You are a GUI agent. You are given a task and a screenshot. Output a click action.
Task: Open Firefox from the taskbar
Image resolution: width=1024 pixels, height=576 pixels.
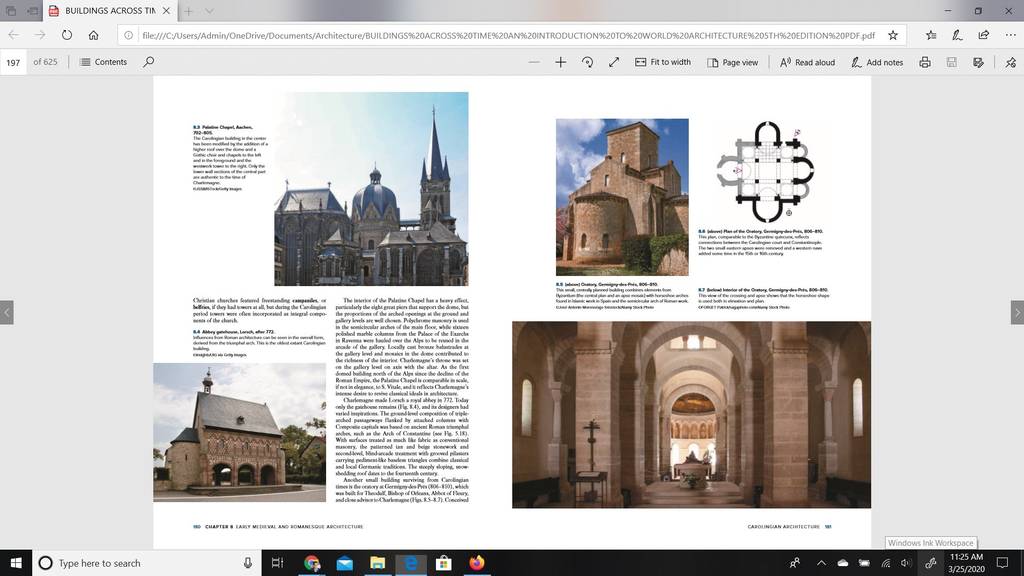(477, 563)
